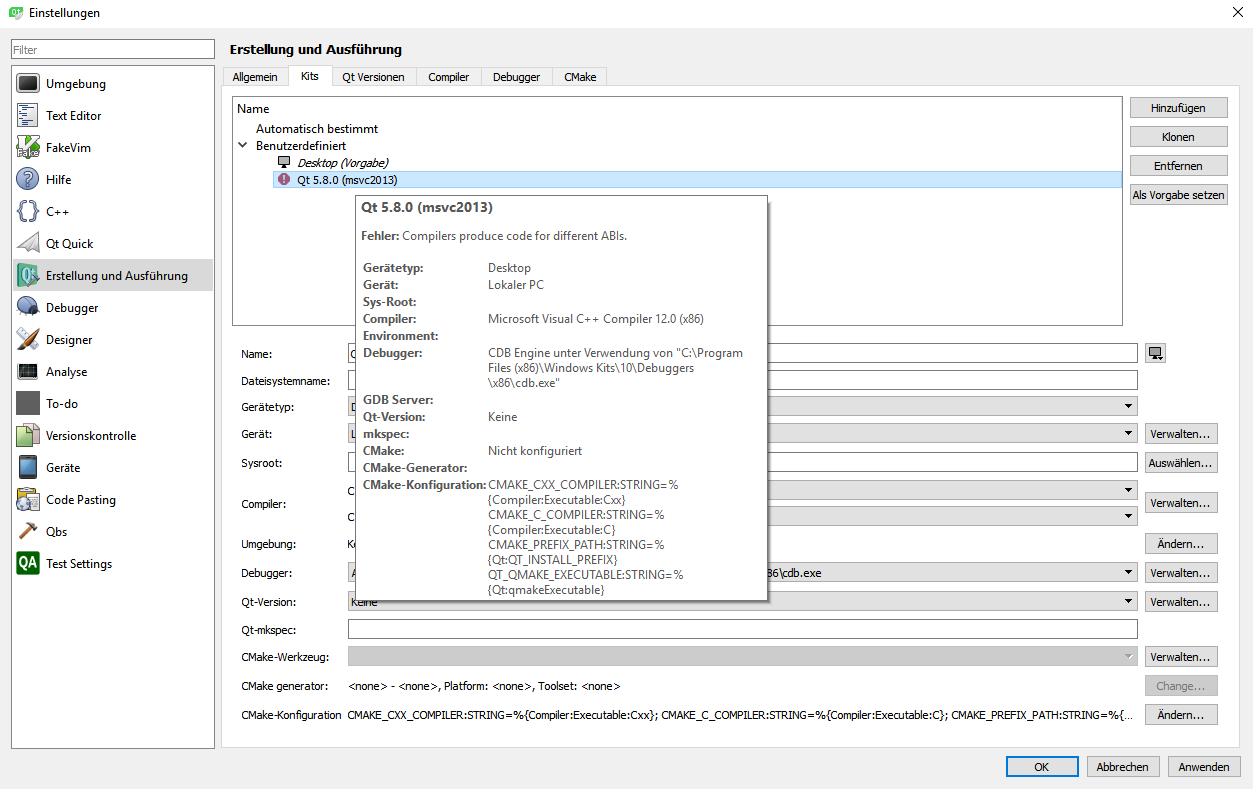Open the Versionskontrolle settings
Viewport: 1253px width, 789px height.
coord(90,436)
